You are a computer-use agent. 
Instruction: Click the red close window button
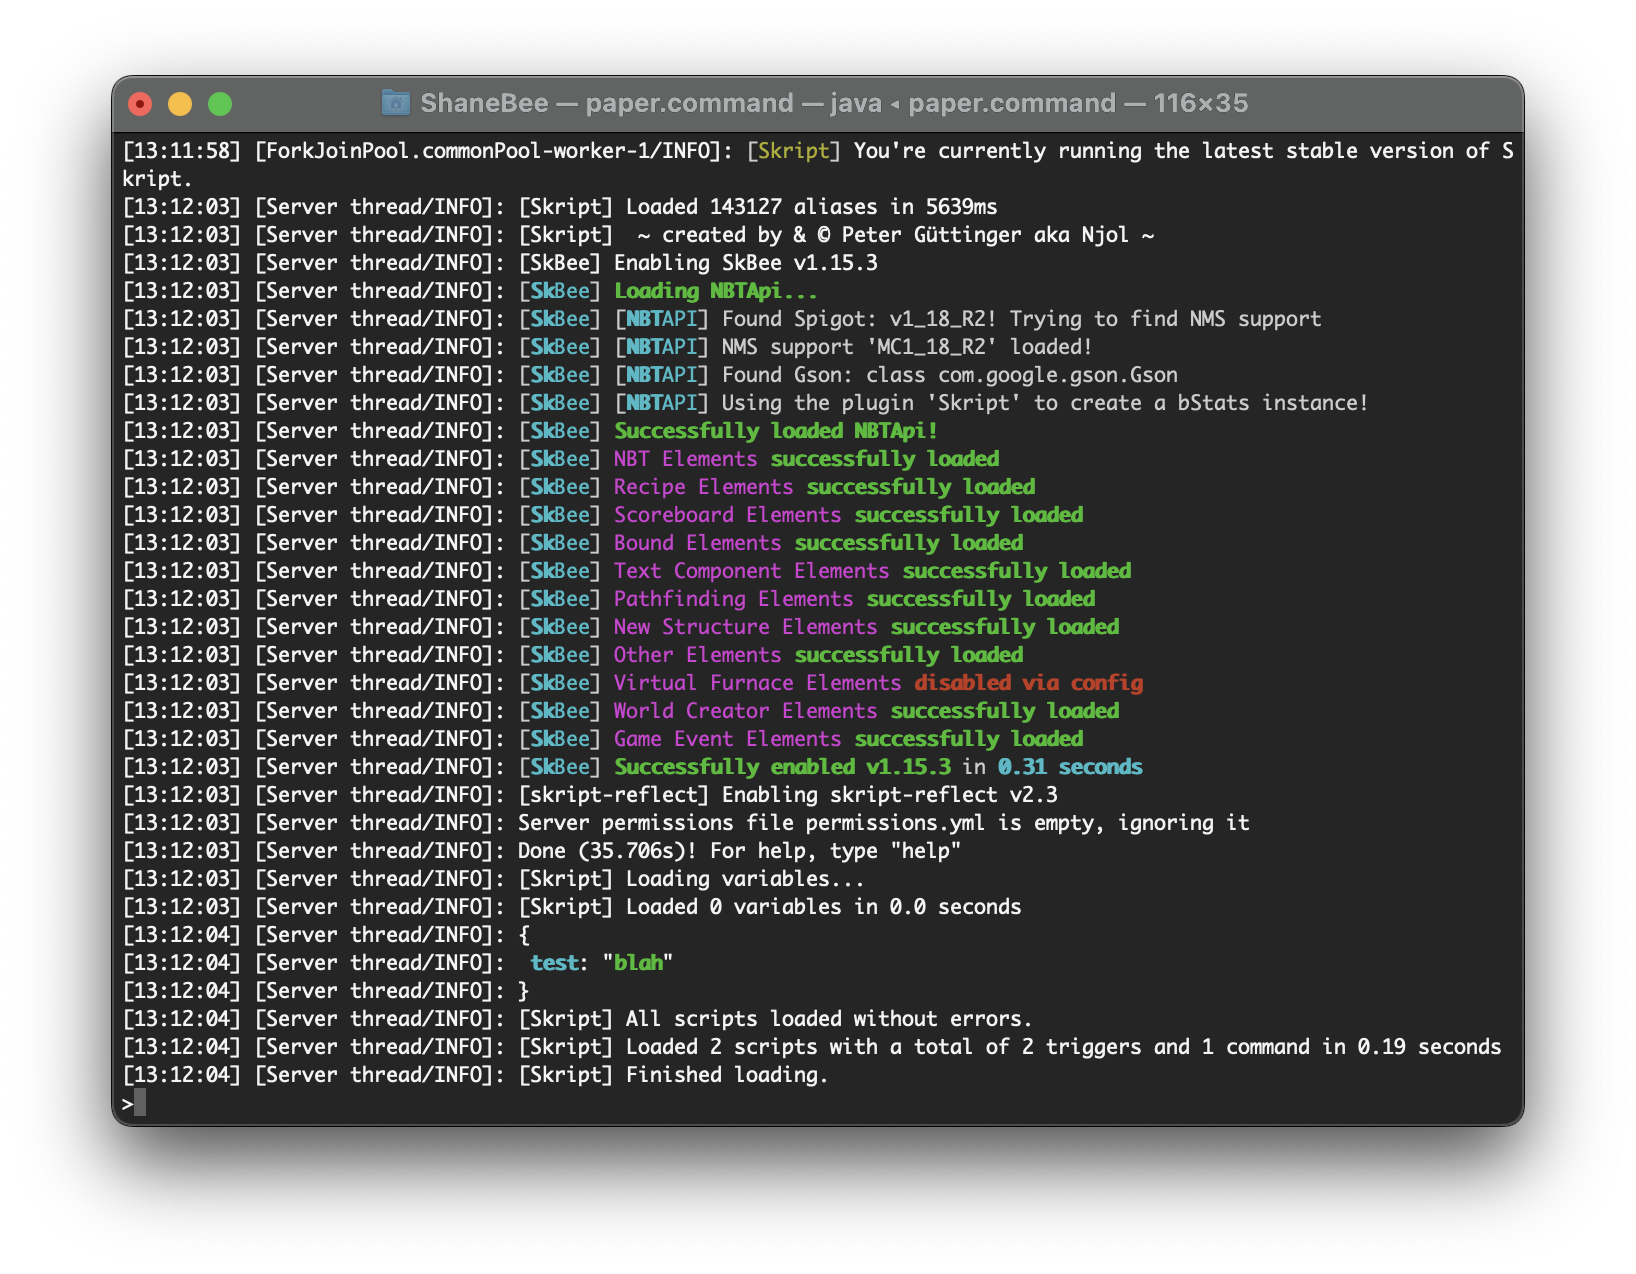(x=140, y=104)
